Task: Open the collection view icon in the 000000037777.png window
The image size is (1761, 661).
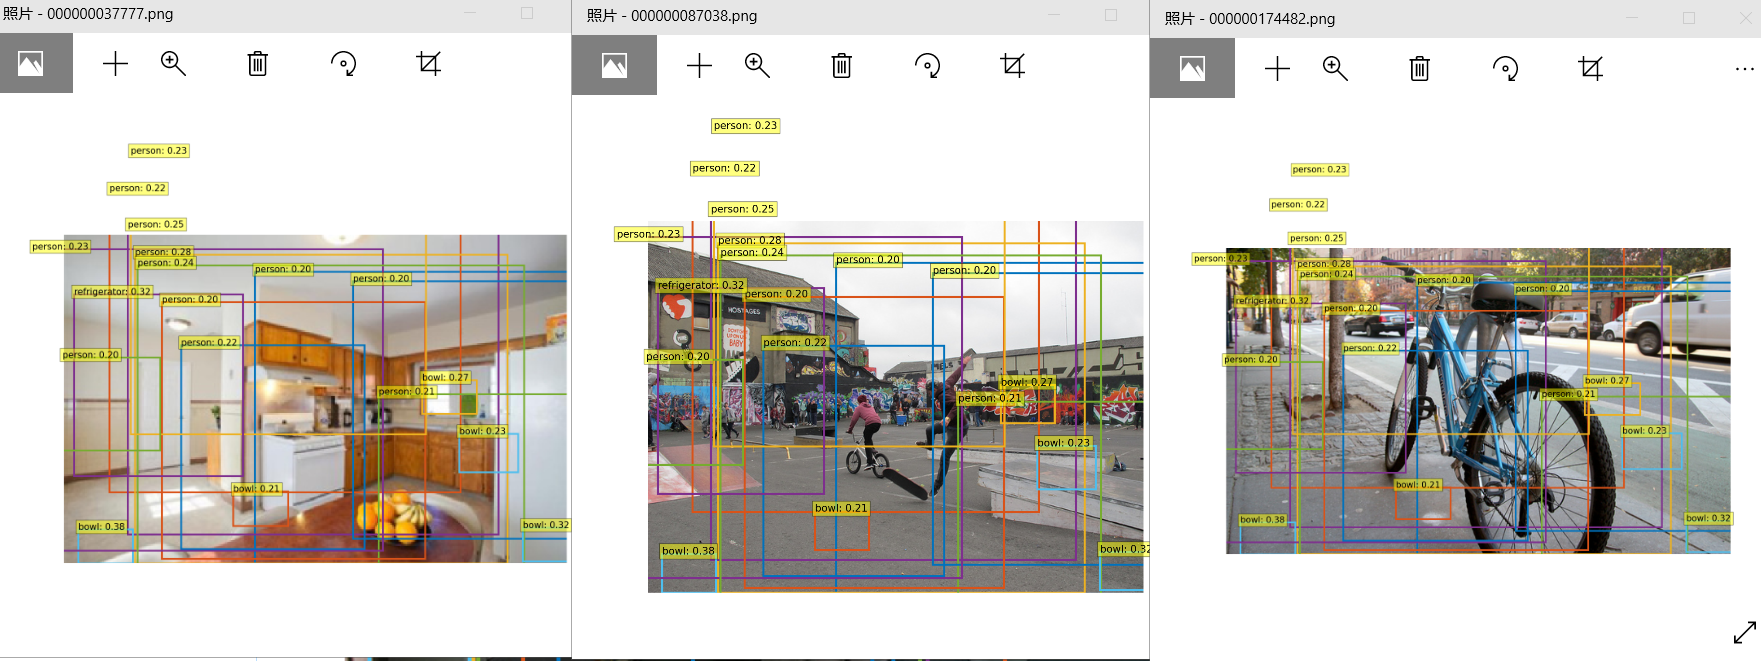Action: tap(31, 64)
